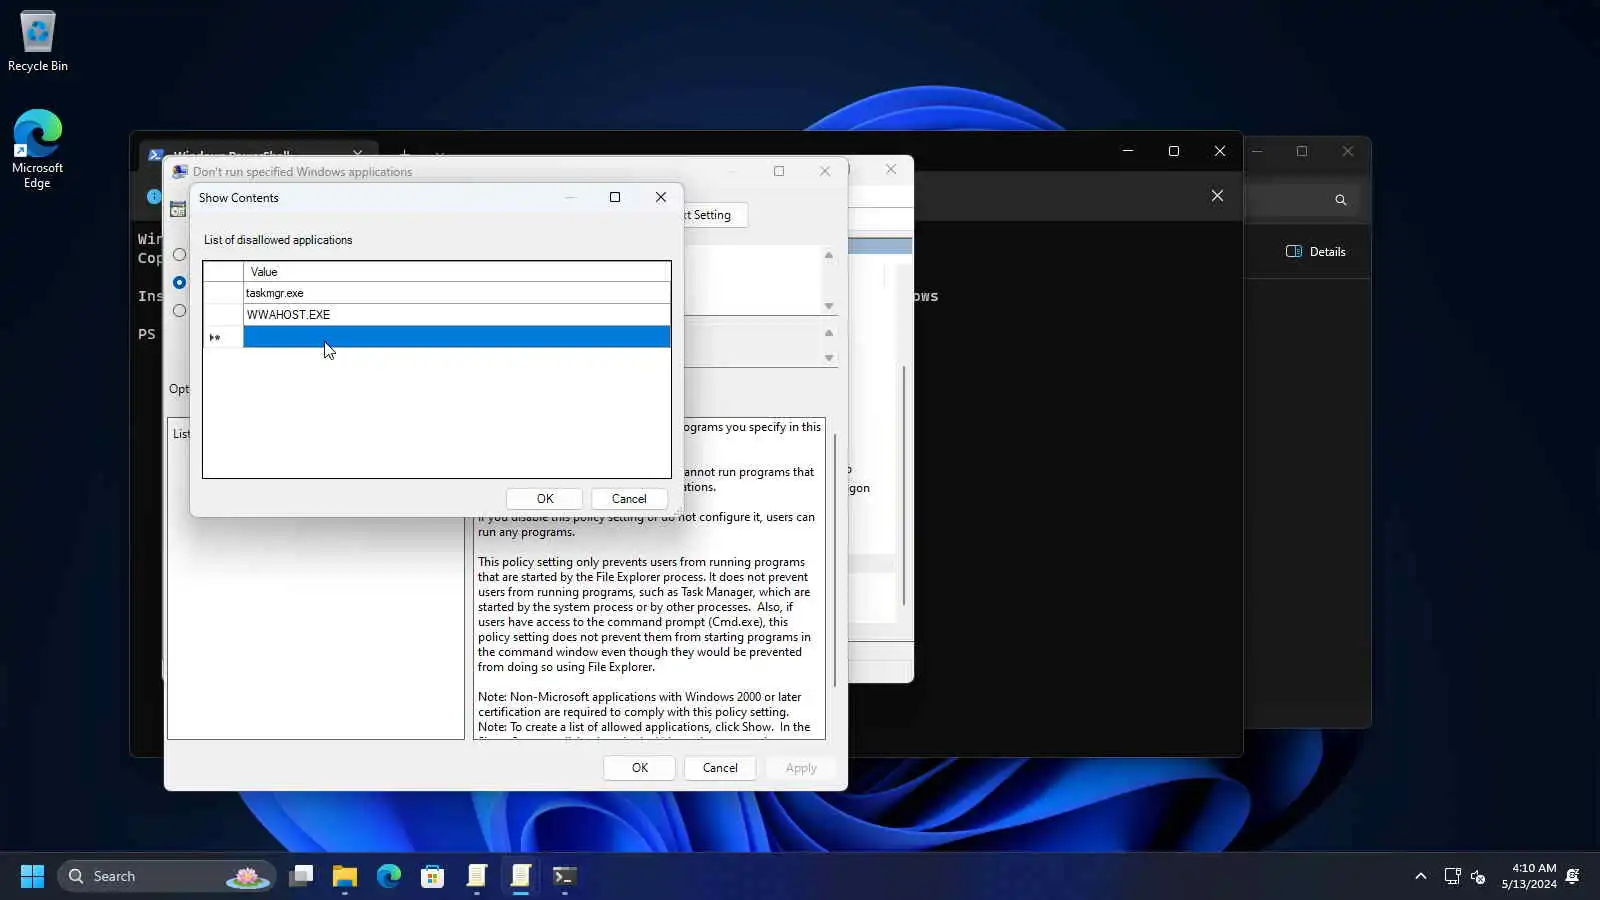Open the muted volume tray icon
The image size is (1600, 900).
pos(1478,876)
